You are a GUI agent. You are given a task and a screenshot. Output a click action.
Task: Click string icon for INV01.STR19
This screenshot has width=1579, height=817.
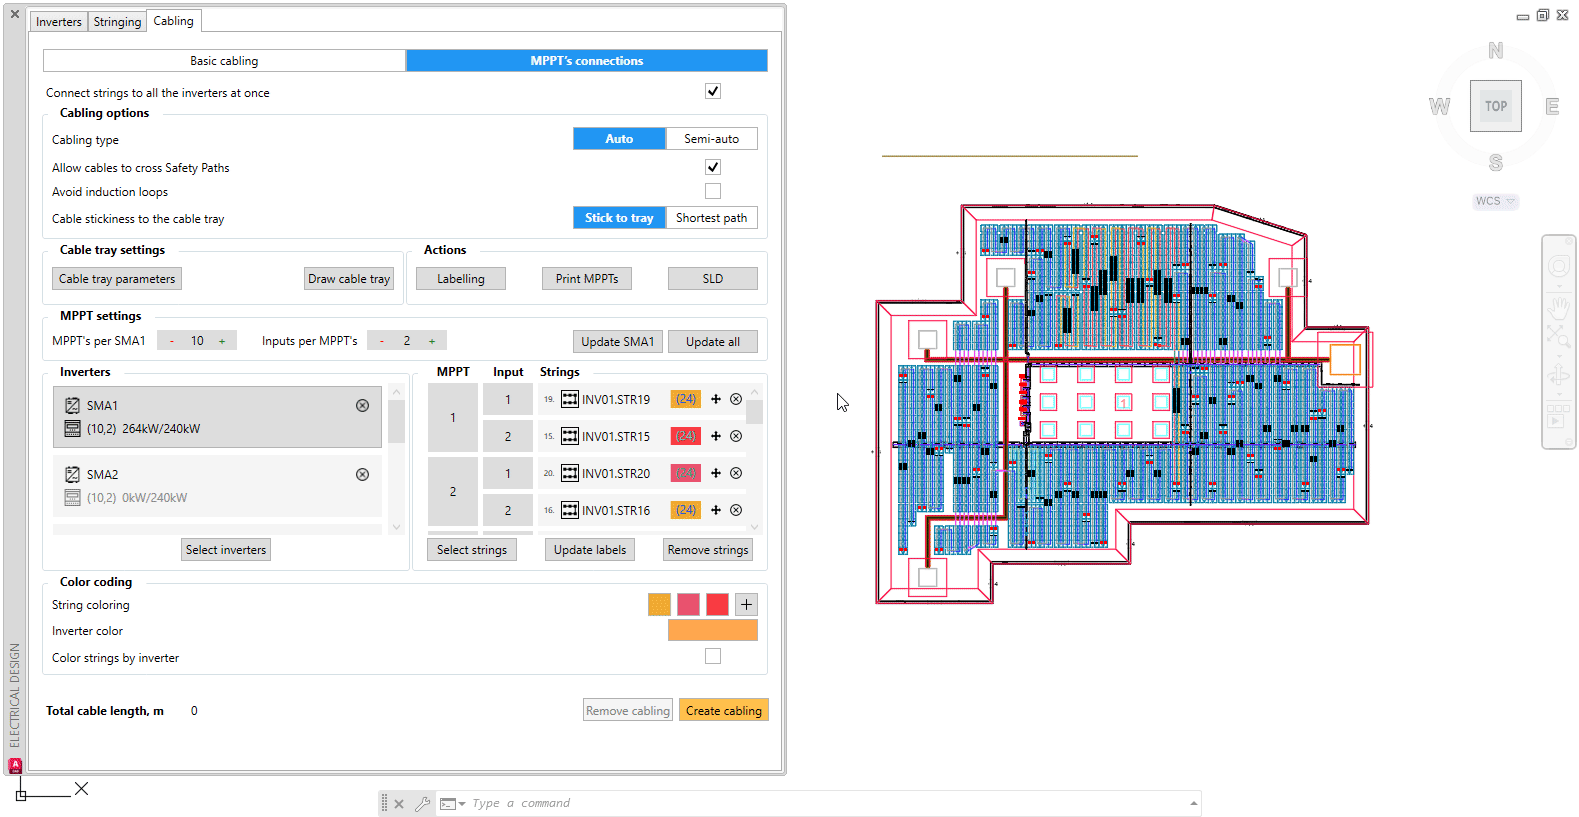[570, 399]
